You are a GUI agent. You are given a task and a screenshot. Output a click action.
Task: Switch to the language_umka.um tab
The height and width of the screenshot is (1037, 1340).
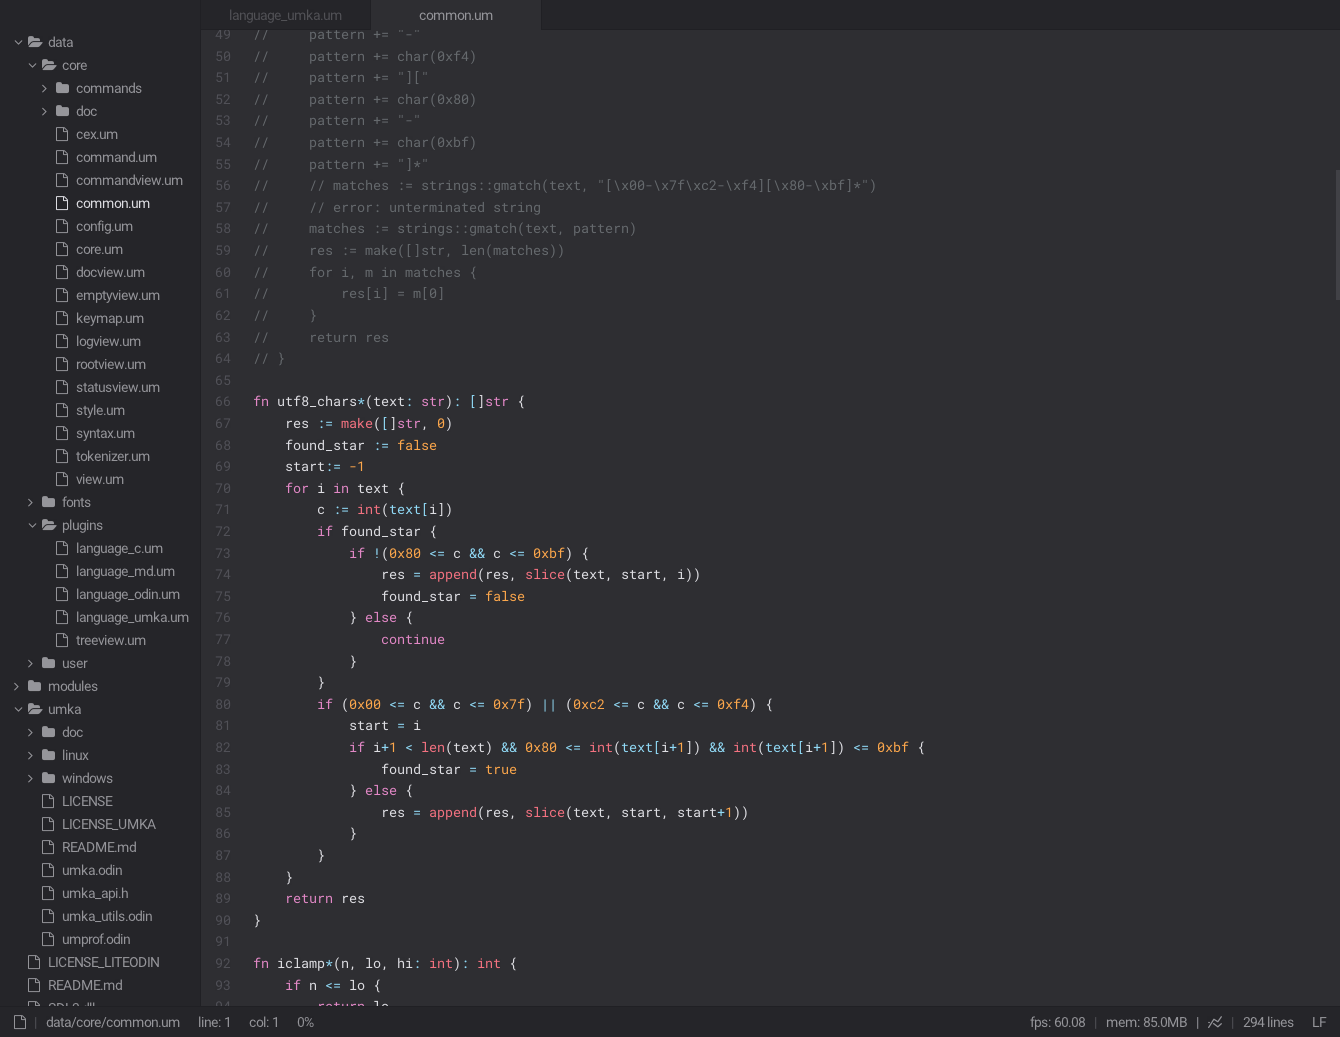click(x=285, y=15)
